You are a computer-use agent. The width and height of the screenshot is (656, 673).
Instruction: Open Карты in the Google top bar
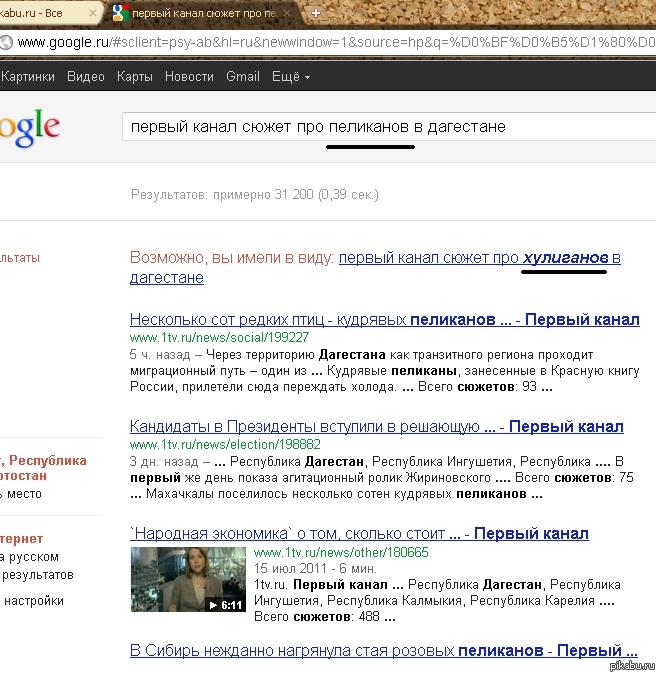(135, 76)
